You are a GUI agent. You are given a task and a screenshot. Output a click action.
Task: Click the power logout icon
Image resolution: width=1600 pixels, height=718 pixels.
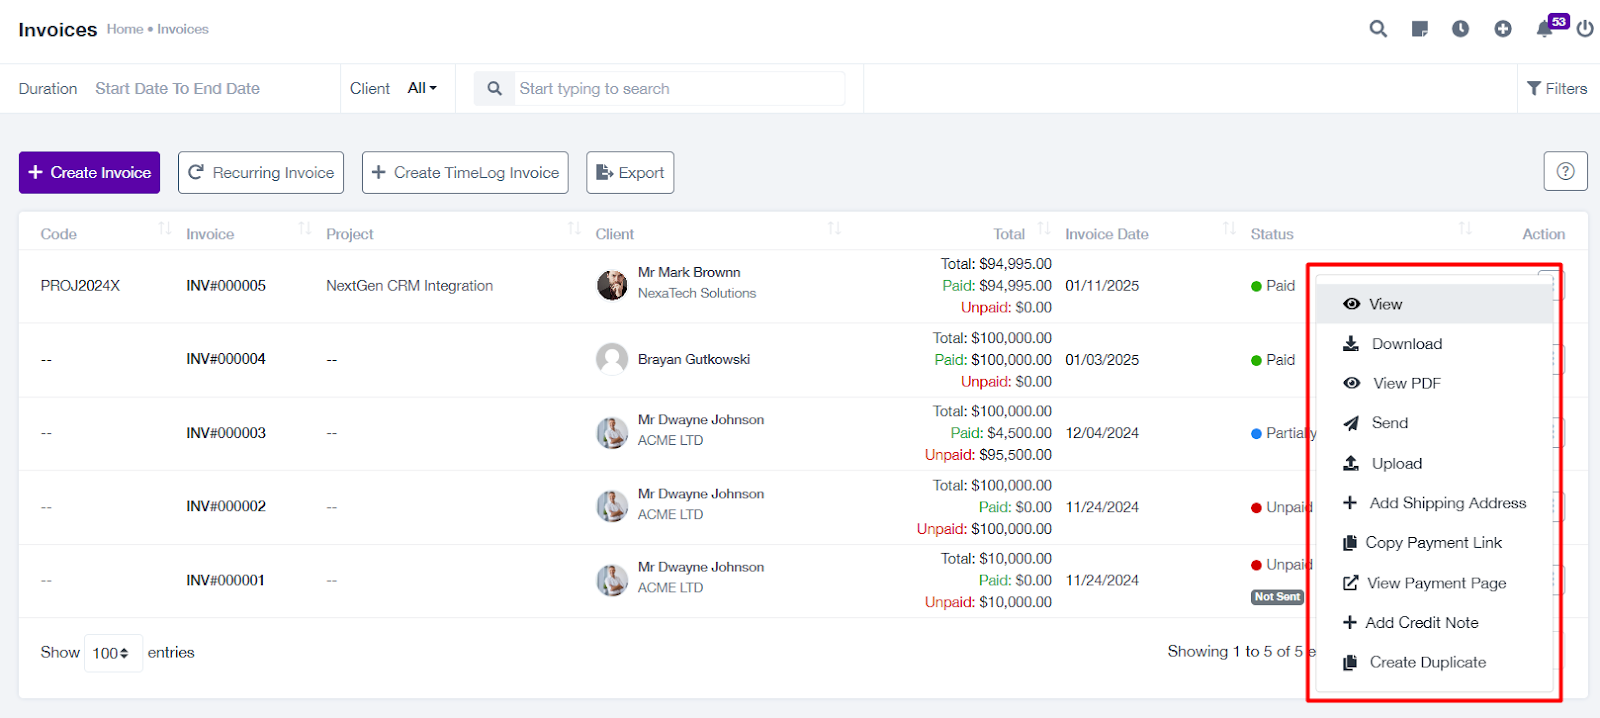coord(1585,29)
